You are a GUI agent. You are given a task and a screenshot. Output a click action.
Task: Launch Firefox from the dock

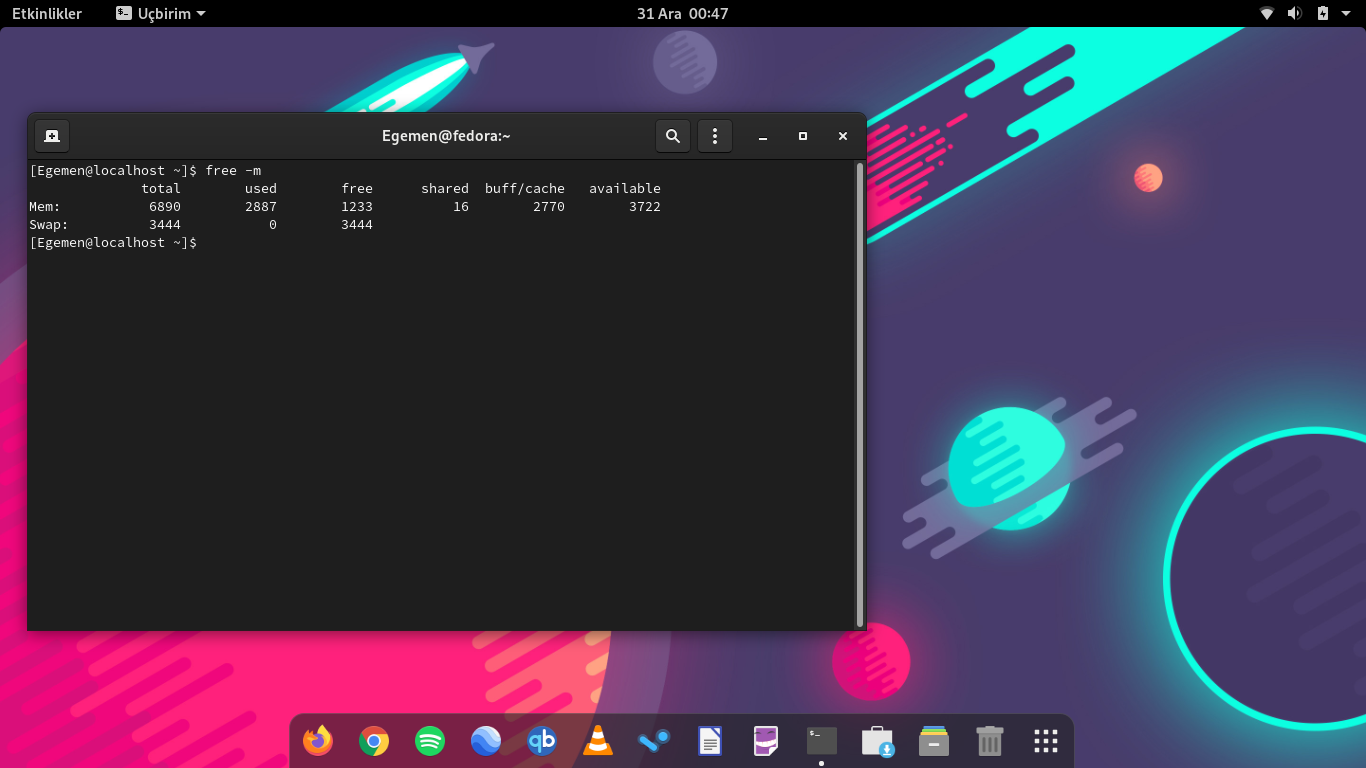[x=318, y=741]
